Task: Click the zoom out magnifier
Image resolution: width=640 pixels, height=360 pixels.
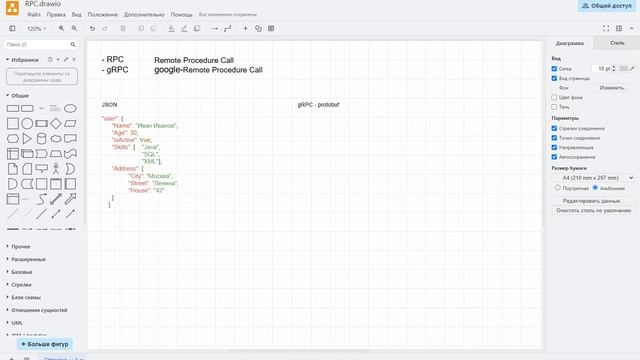Action: point(74,29)
